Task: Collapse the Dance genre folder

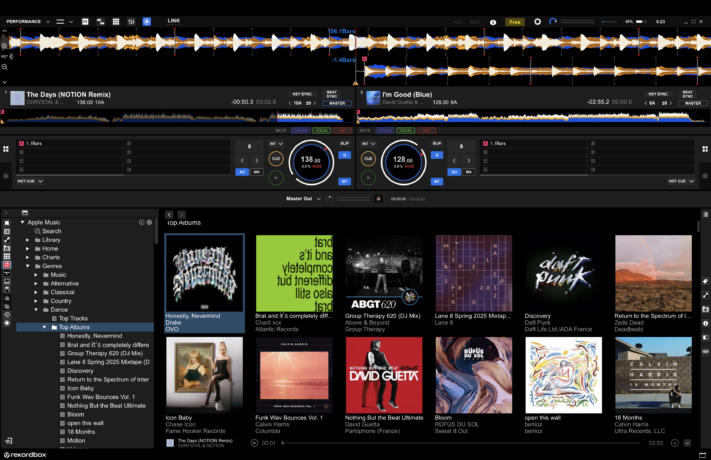Action: 36,309
